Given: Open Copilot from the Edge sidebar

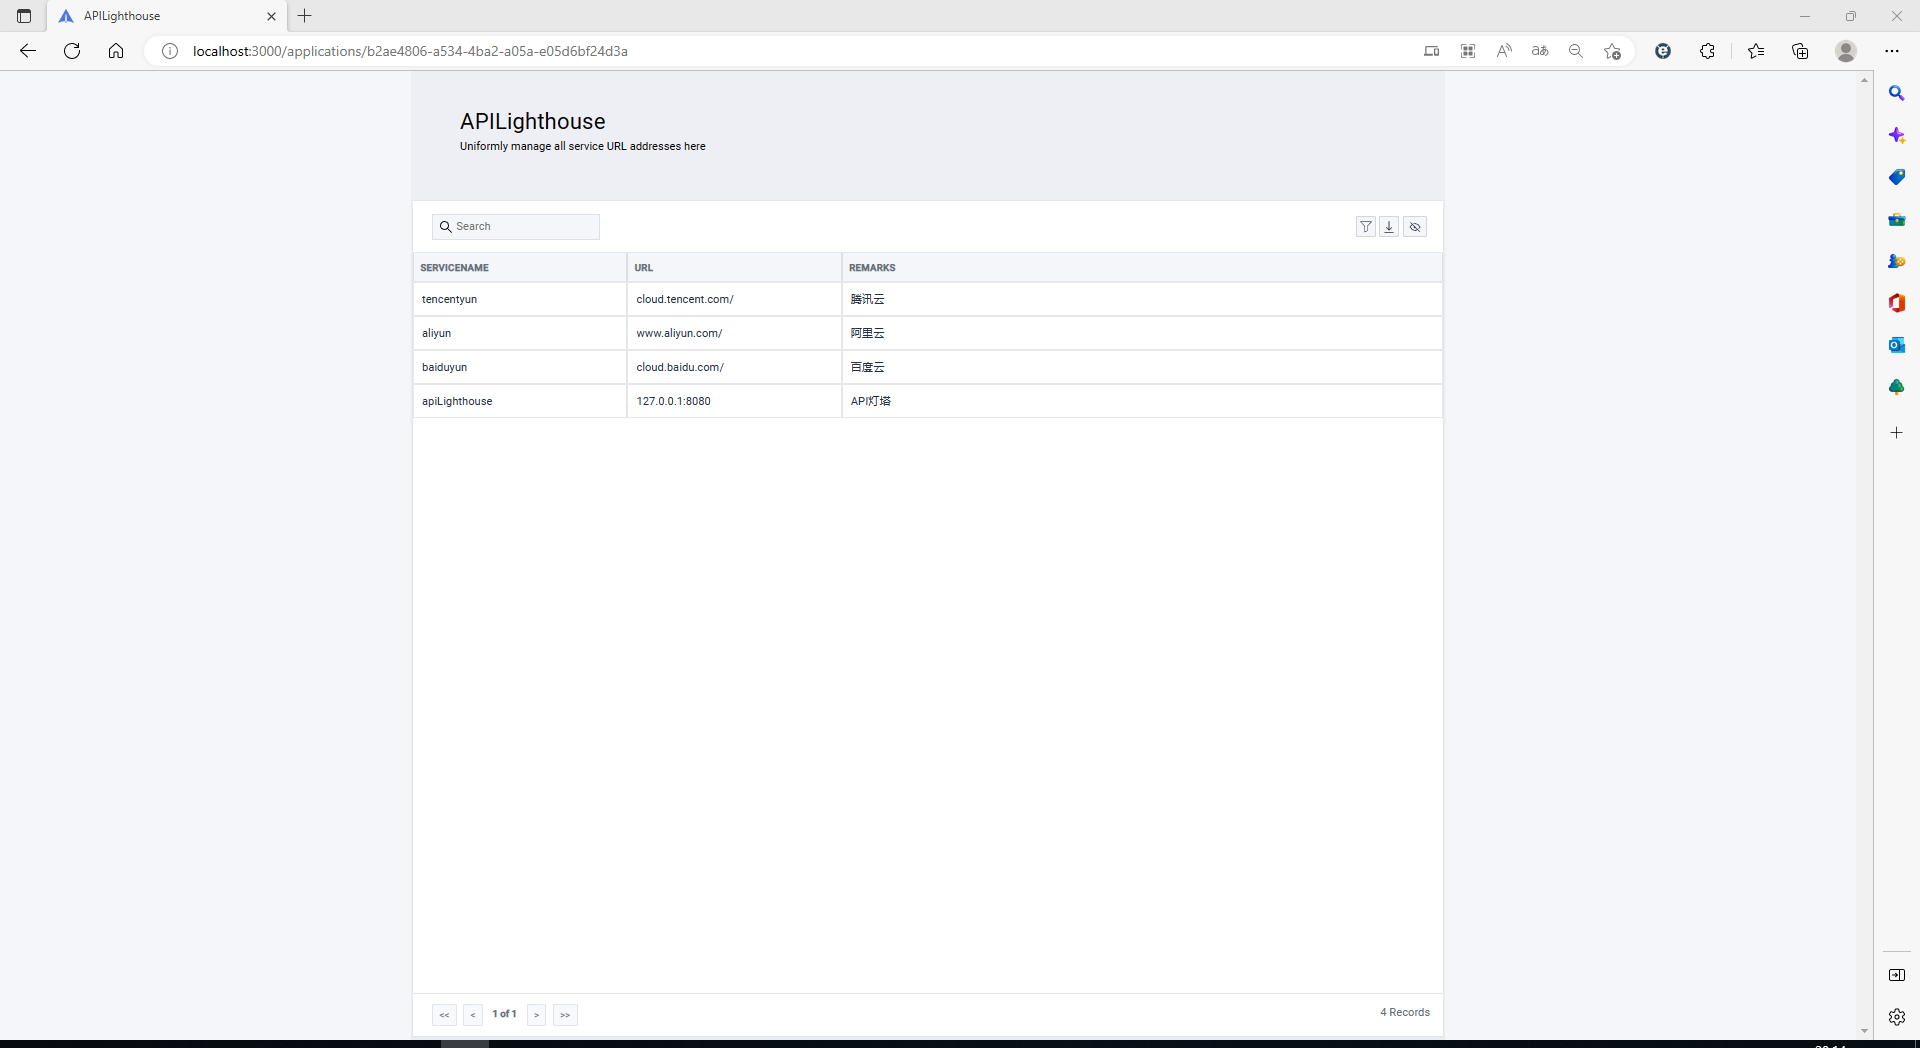Looking at the screenshot, I should click(1897, 135).
